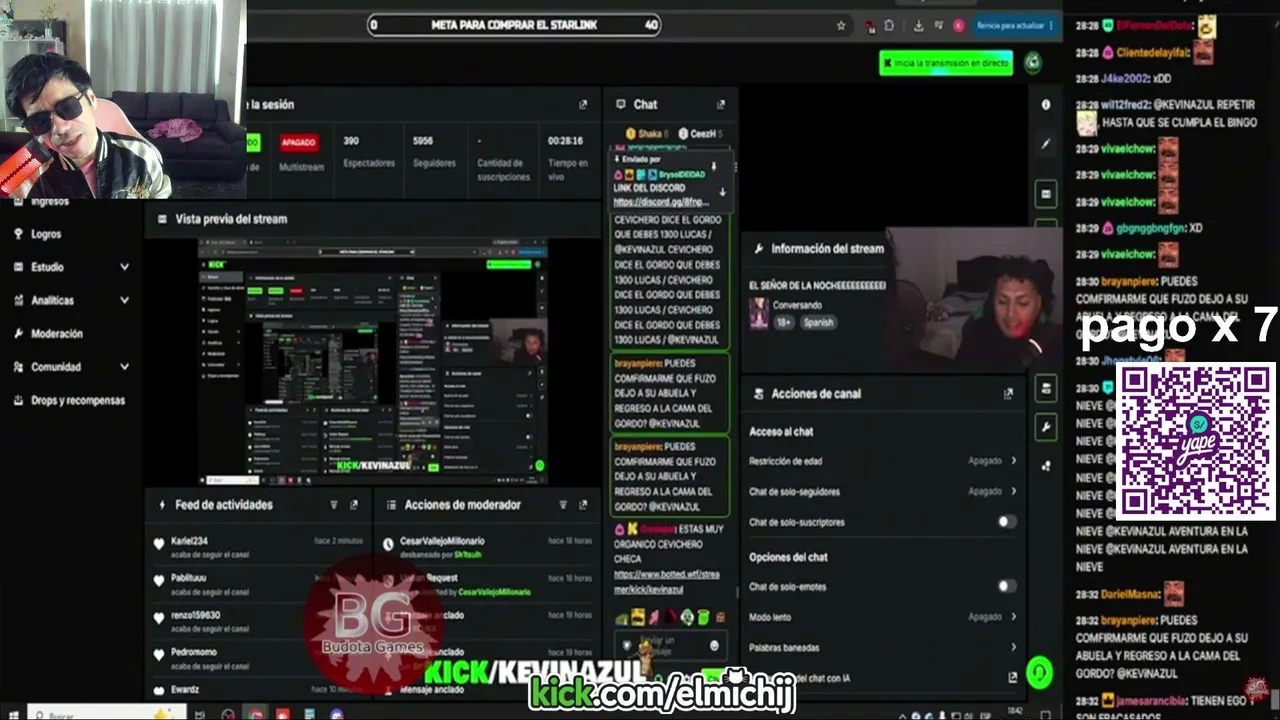Open the info icon on right toolbar

[x=1046, y=104]
